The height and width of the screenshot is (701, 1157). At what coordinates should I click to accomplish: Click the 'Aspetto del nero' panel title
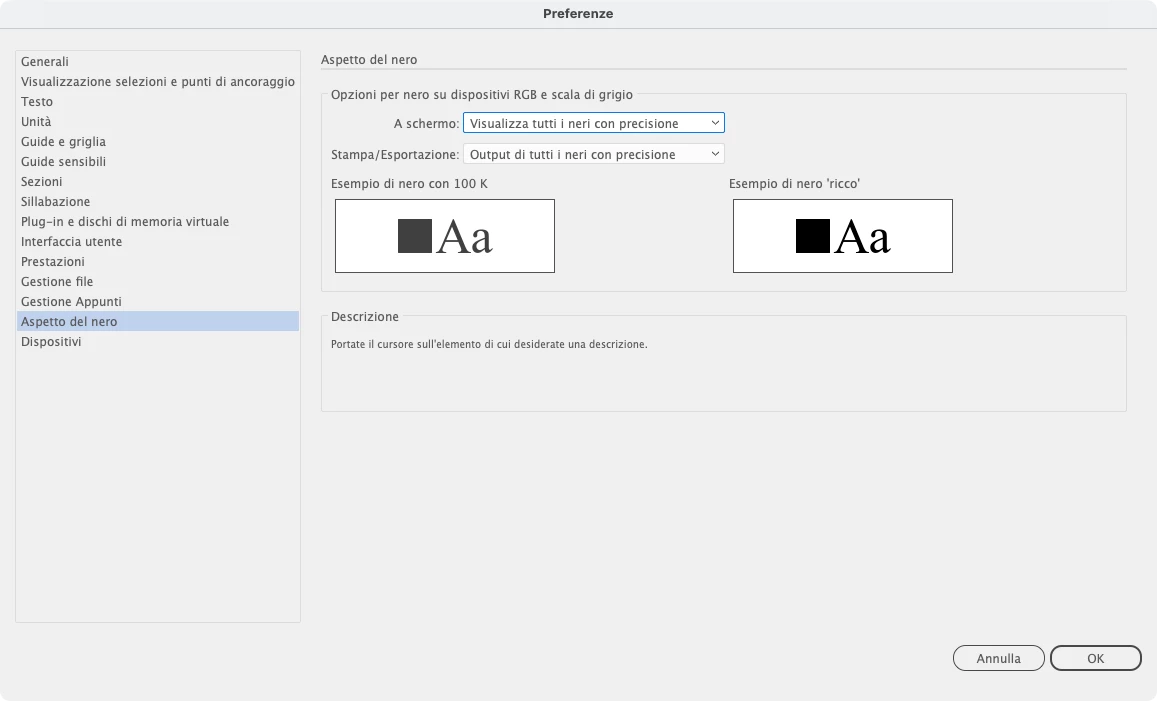click(x=369, y=60)
